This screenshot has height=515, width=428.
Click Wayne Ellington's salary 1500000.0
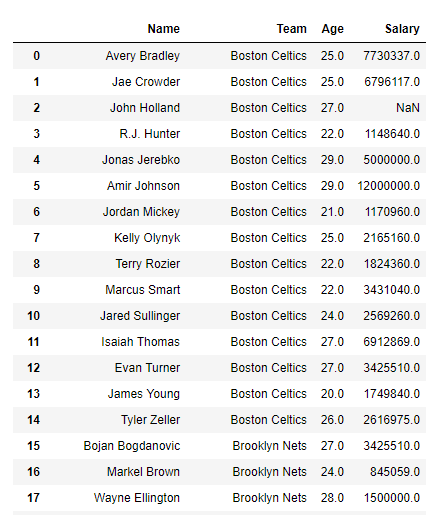(392, 498)
